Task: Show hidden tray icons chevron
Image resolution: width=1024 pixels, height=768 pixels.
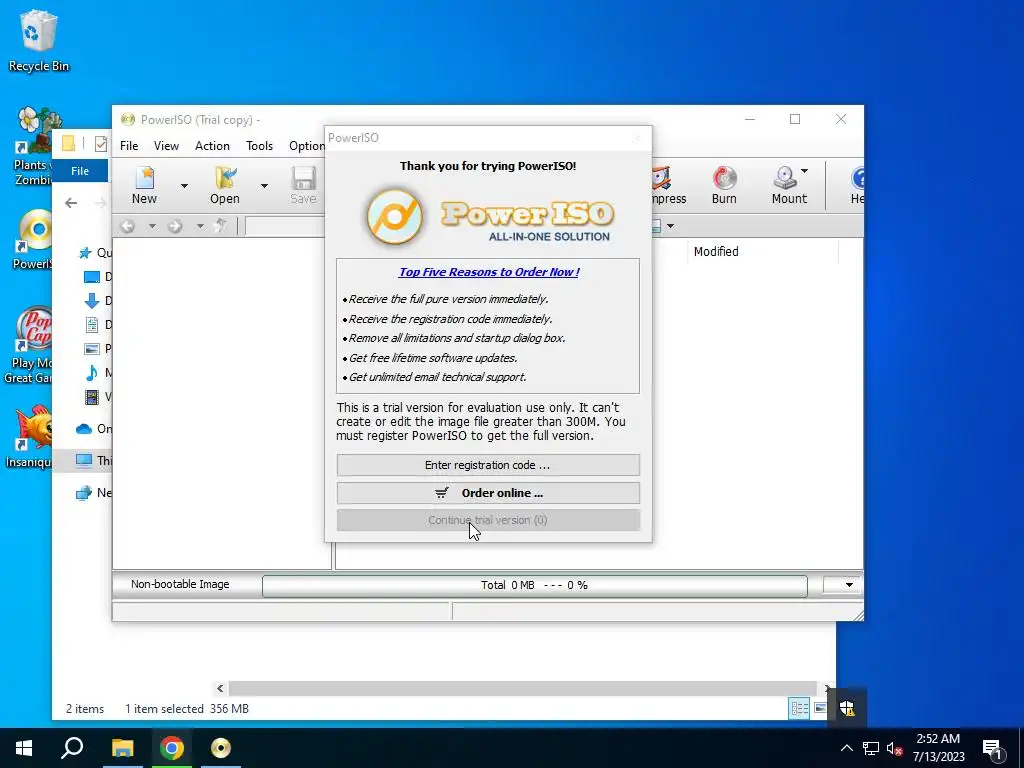Action: tap(846, 748)
